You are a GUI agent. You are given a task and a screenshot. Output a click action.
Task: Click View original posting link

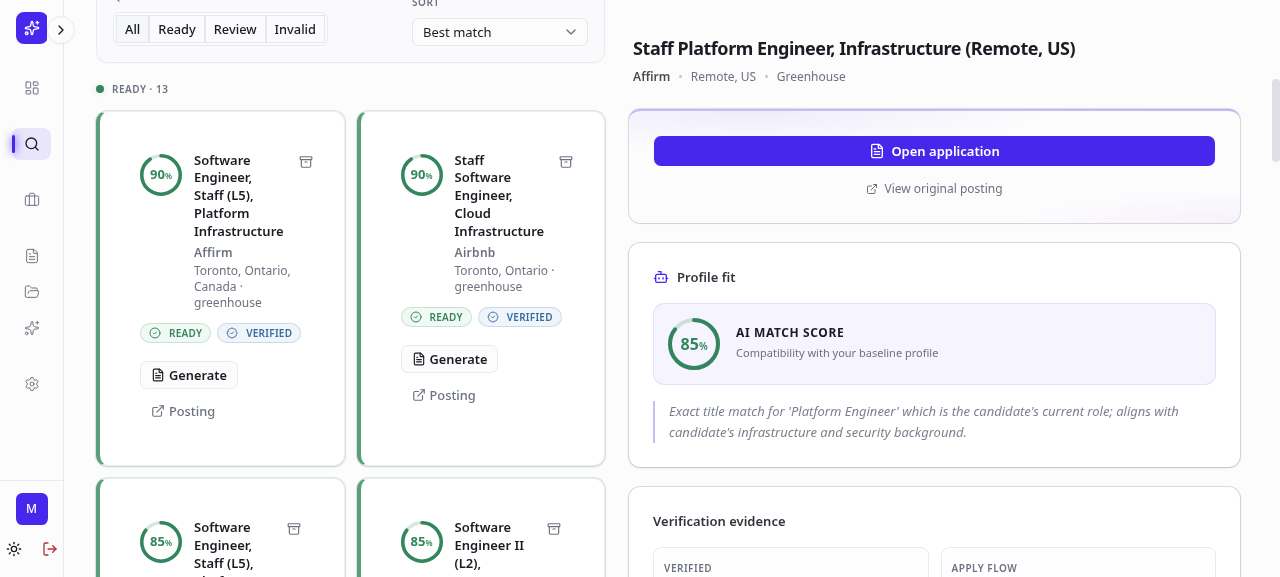[934, 188]
